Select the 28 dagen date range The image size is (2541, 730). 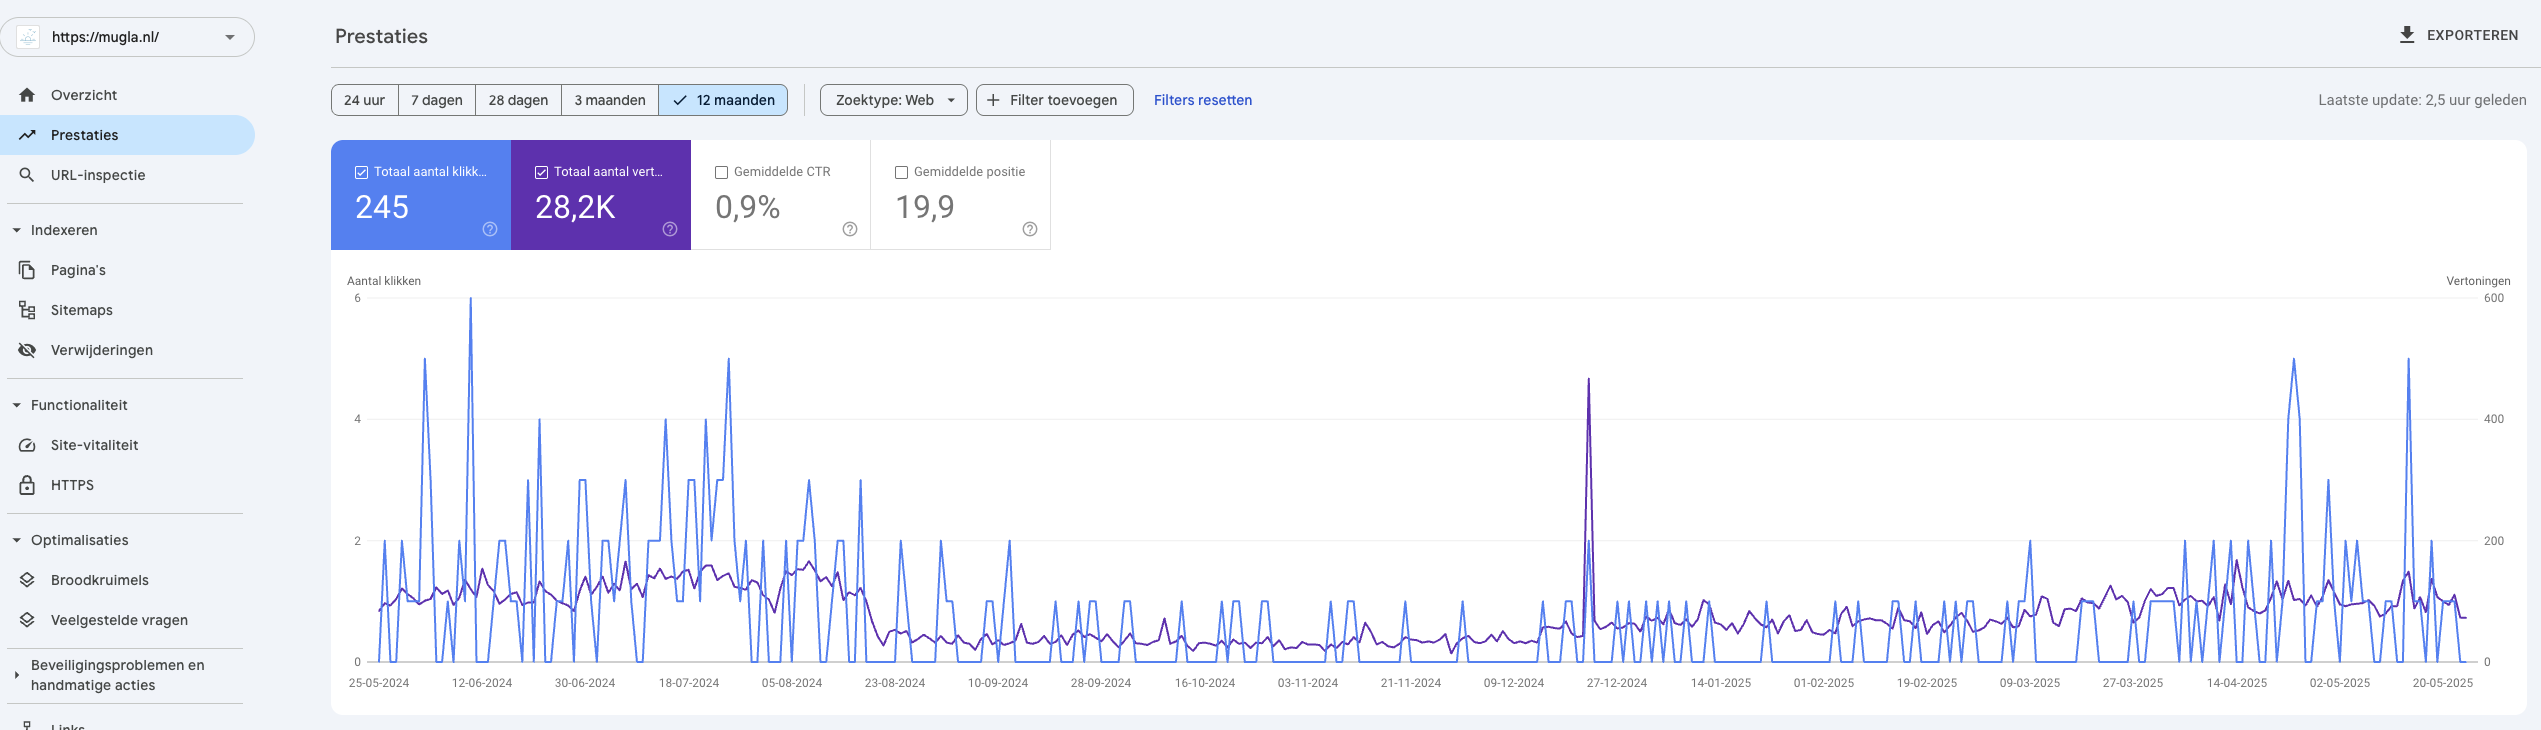coord(518,100)
